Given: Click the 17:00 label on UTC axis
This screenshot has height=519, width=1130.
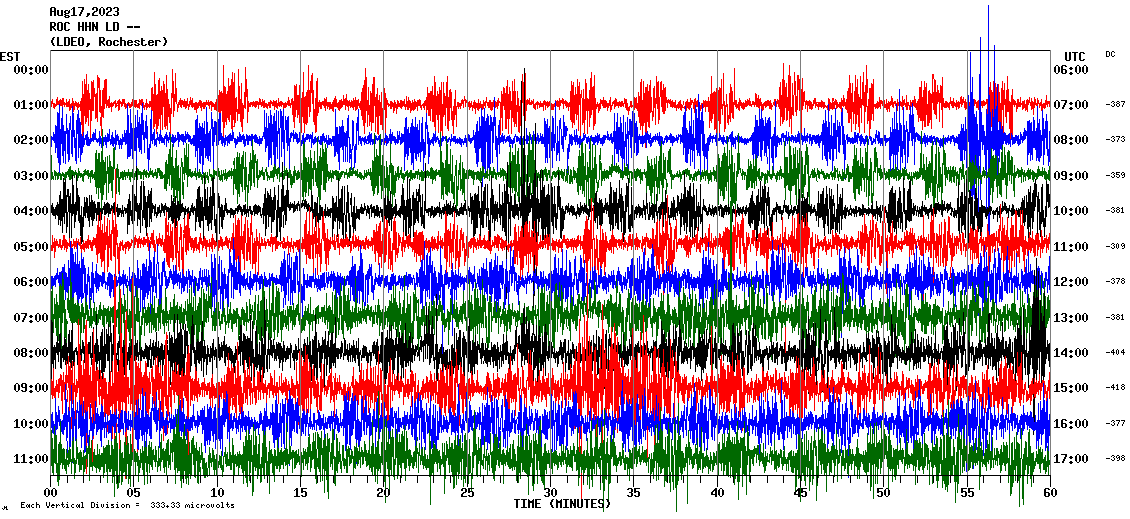Looking at the screenshot, I should 1071,459.
